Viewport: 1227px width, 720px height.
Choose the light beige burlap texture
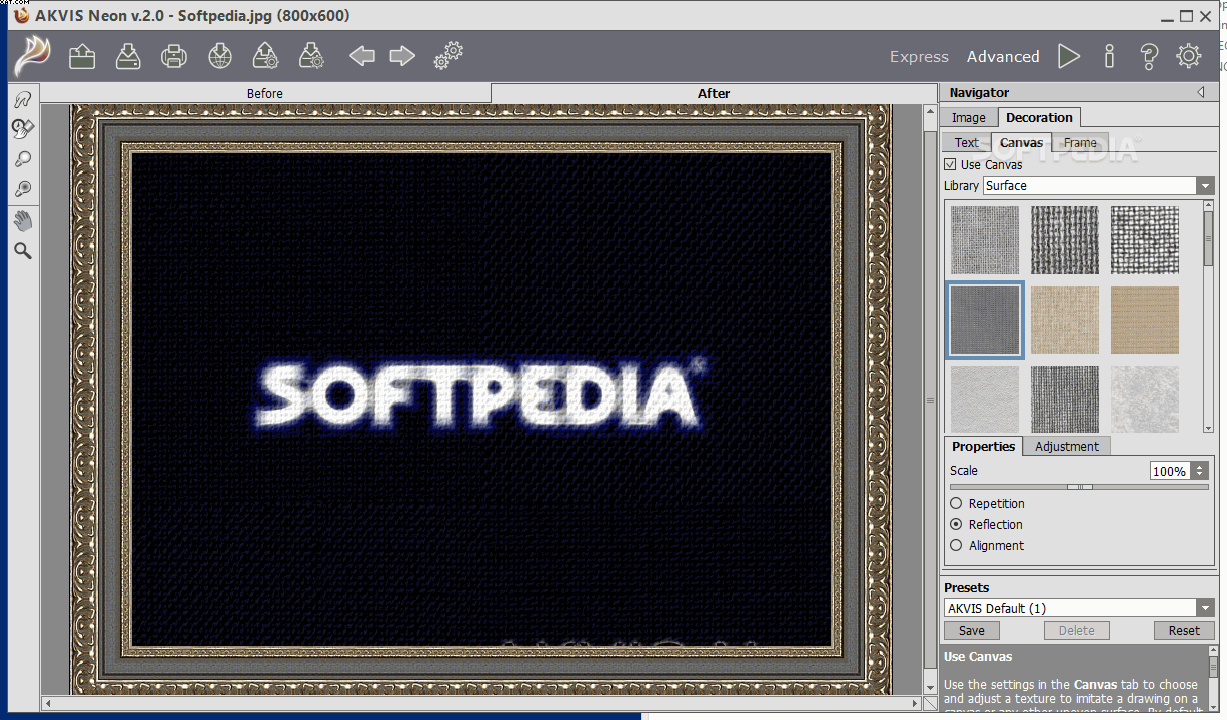[1065, 320]
